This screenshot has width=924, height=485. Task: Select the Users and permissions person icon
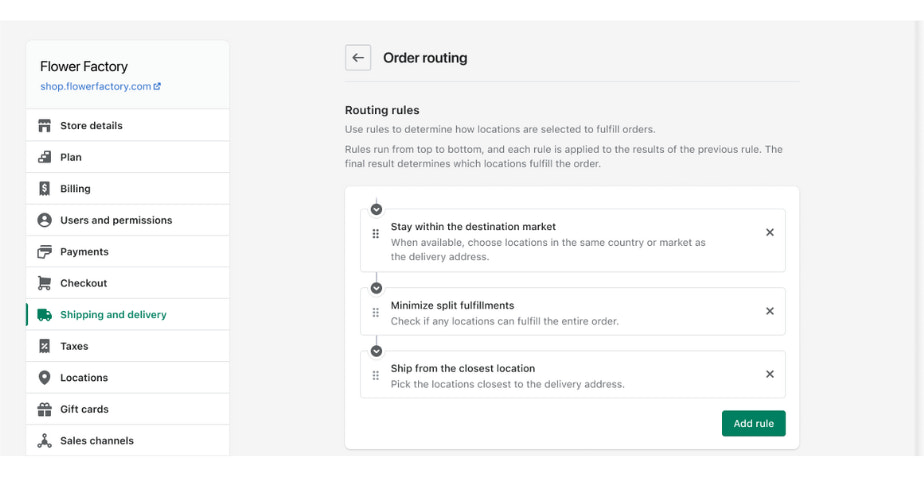[x=44, y=220]
